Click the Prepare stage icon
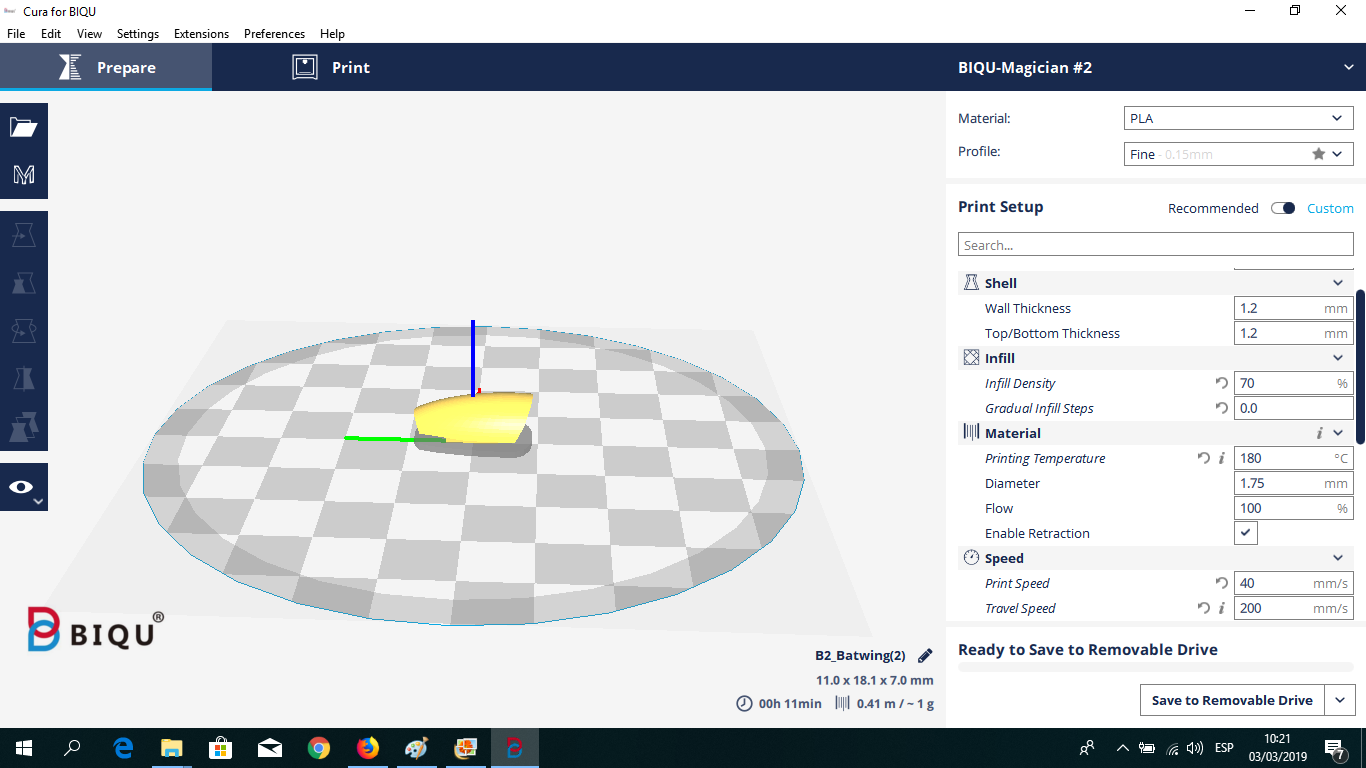 coord(70,67)
